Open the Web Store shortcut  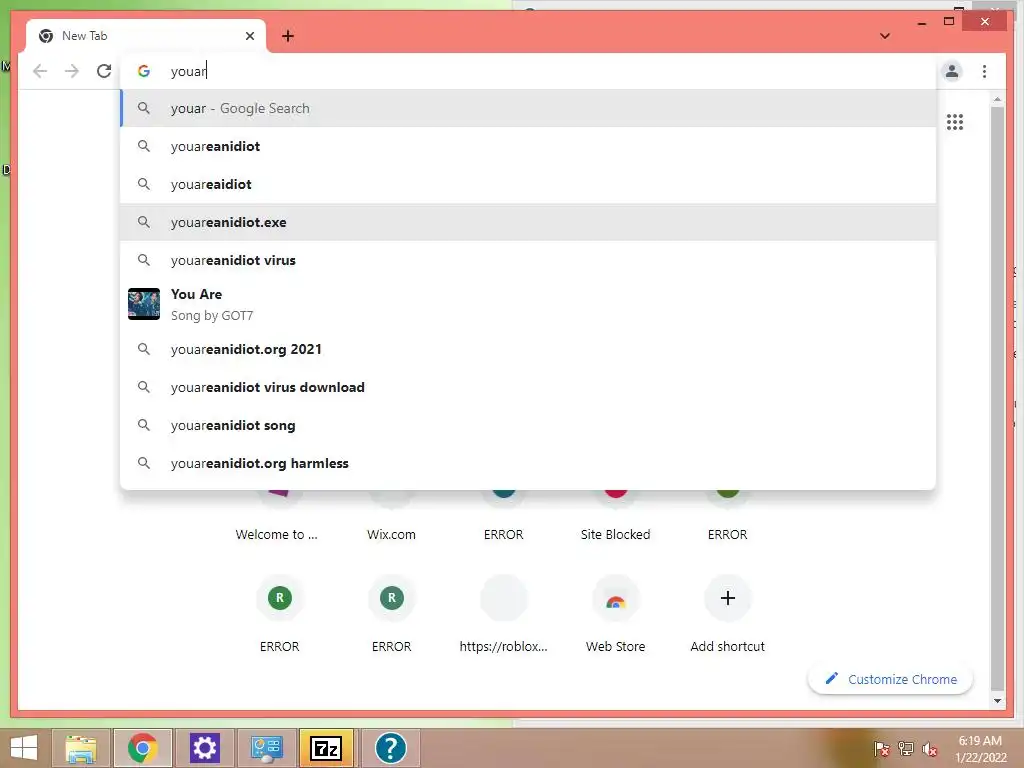coord(615,614)
